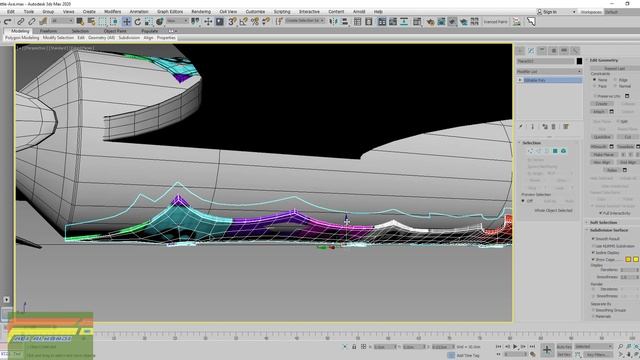The image size is (640, 360).
Task: Click the Align tool icon
Action: 344,22
